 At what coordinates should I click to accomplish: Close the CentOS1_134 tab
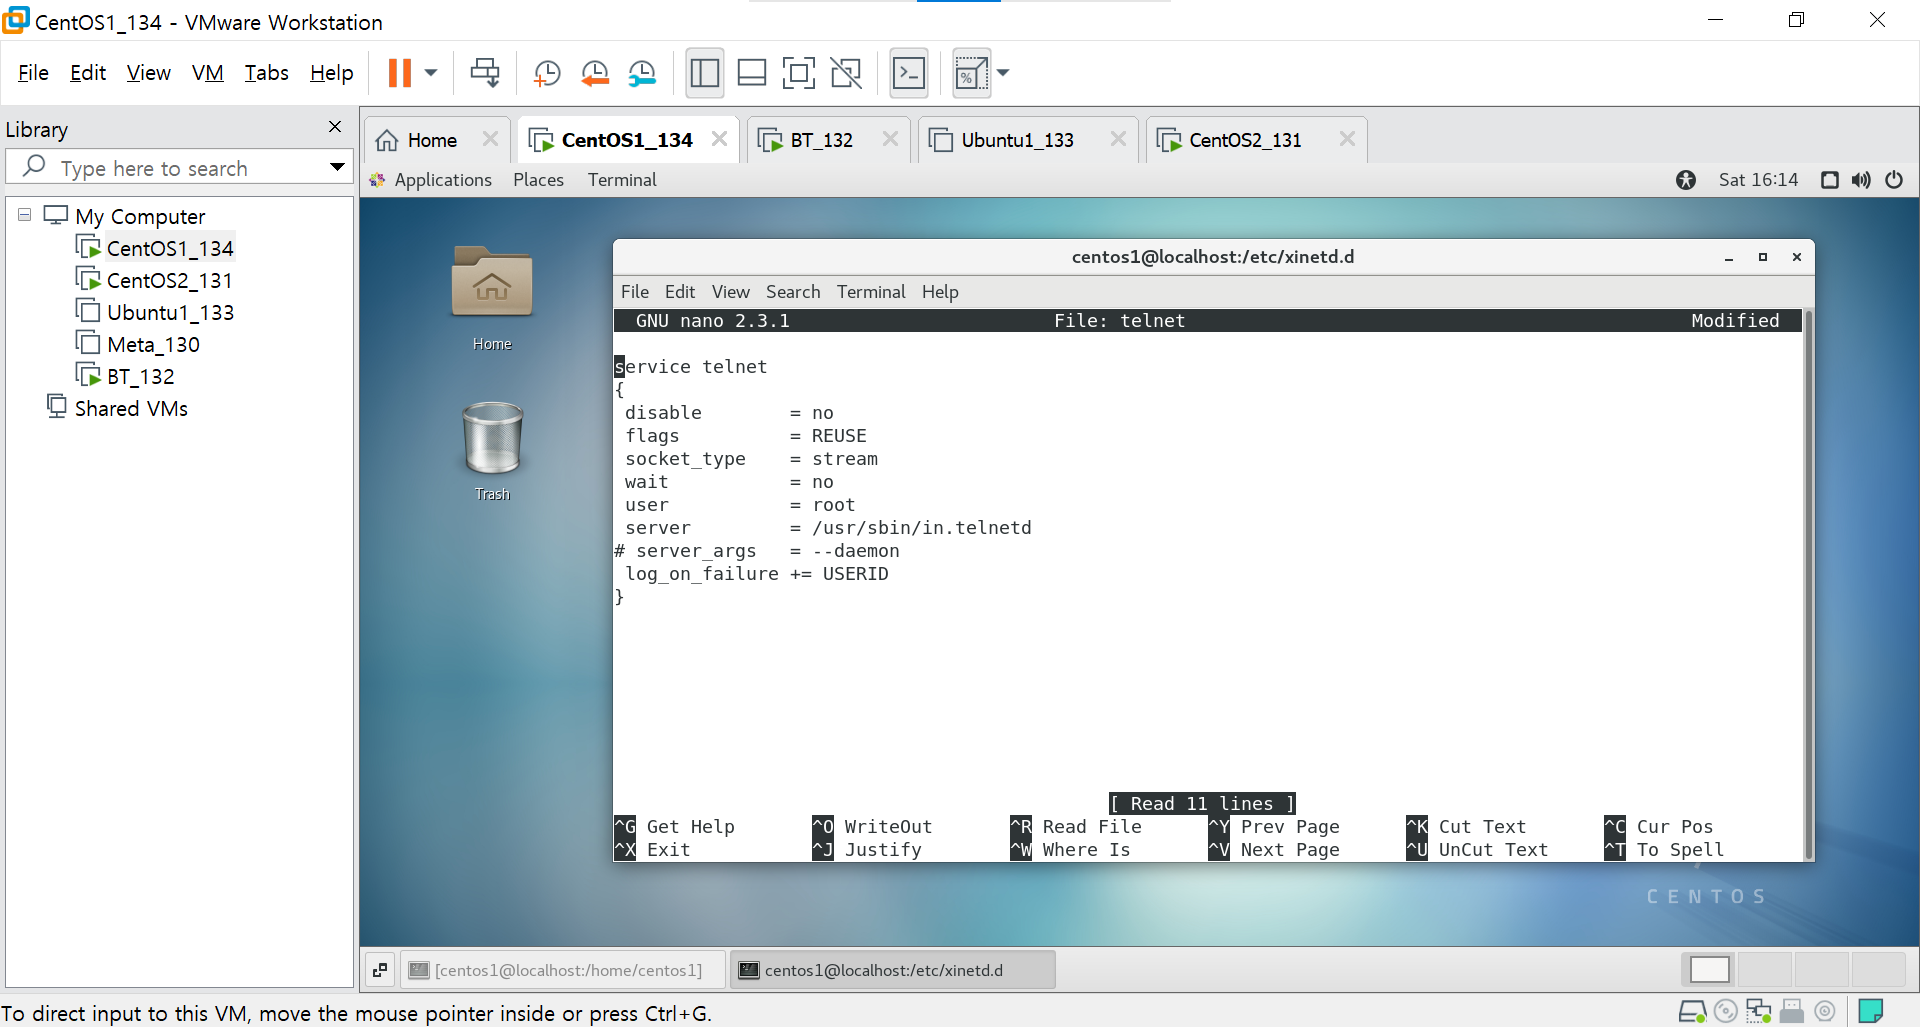(x=719, y=139)
